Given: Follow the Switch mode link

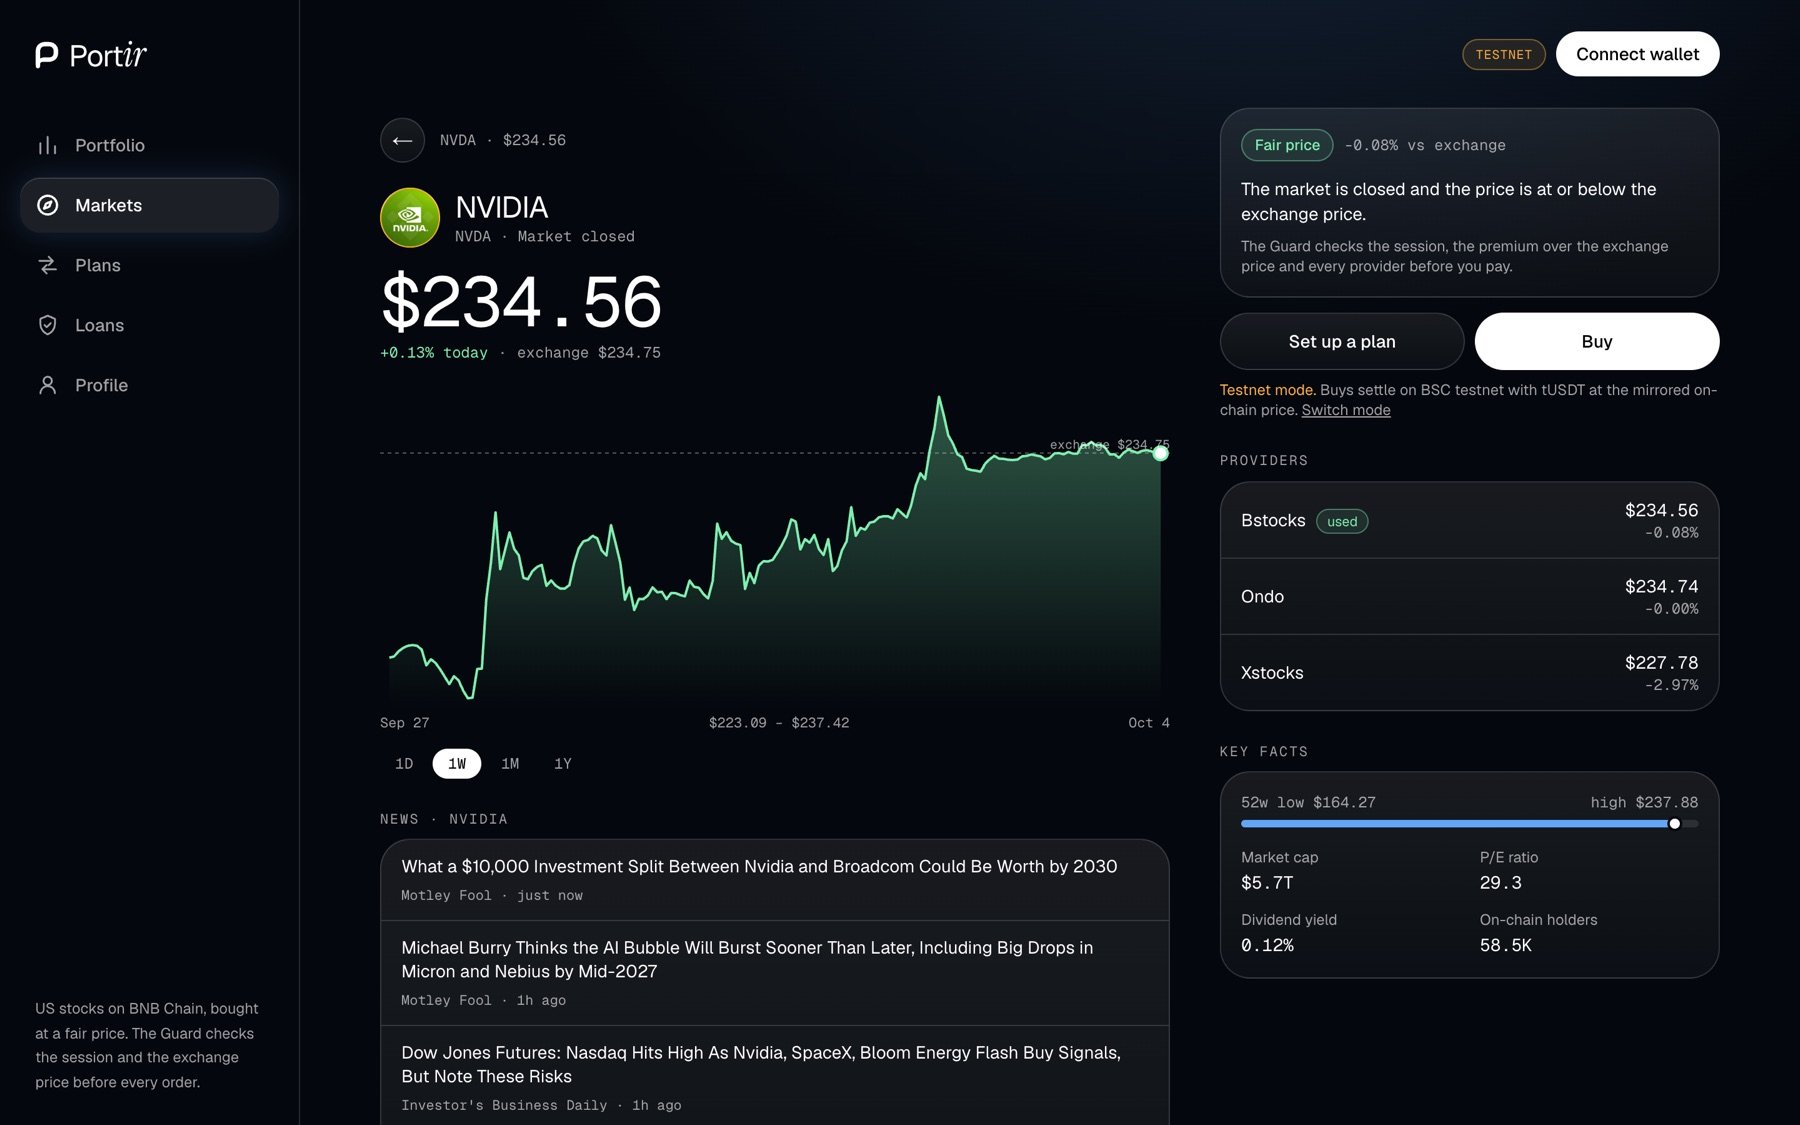Looking at the screenshot, I should pyautogui.click(x=1346, y=411).
